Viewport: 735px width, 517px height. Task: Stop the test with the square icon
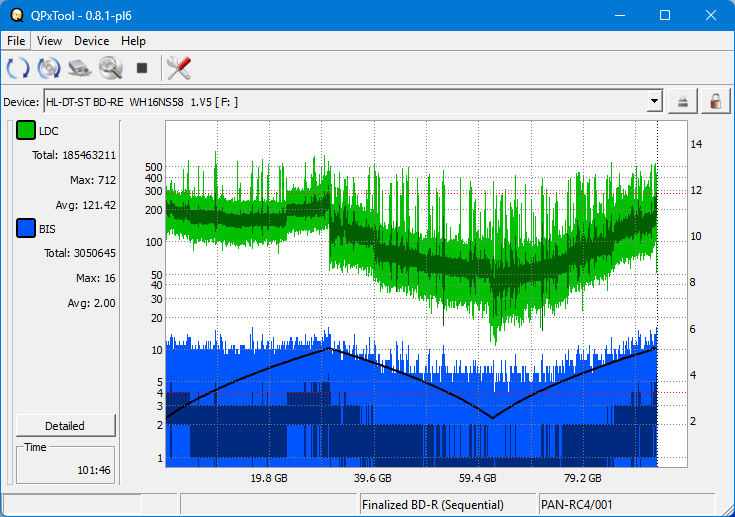142,68
